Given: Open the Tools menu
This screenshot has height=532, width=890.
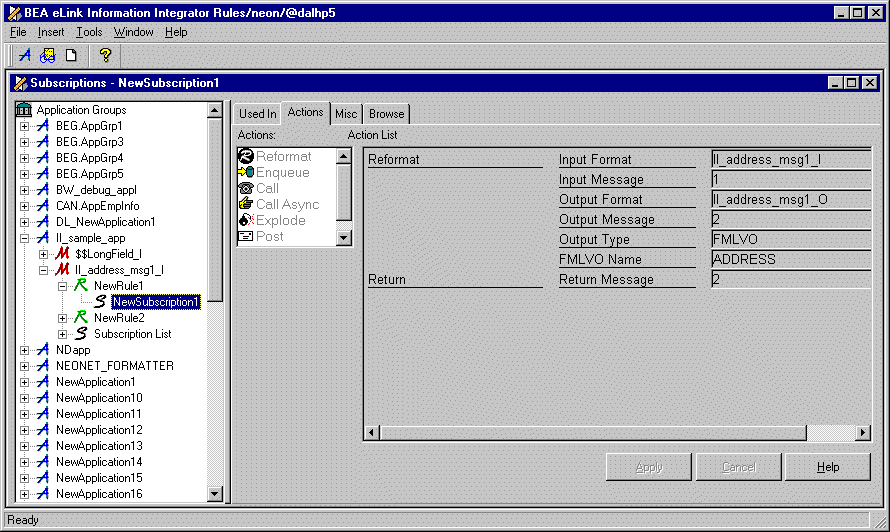Looking at the screenshot, I should pyautogui.click(x=89, y=32).
